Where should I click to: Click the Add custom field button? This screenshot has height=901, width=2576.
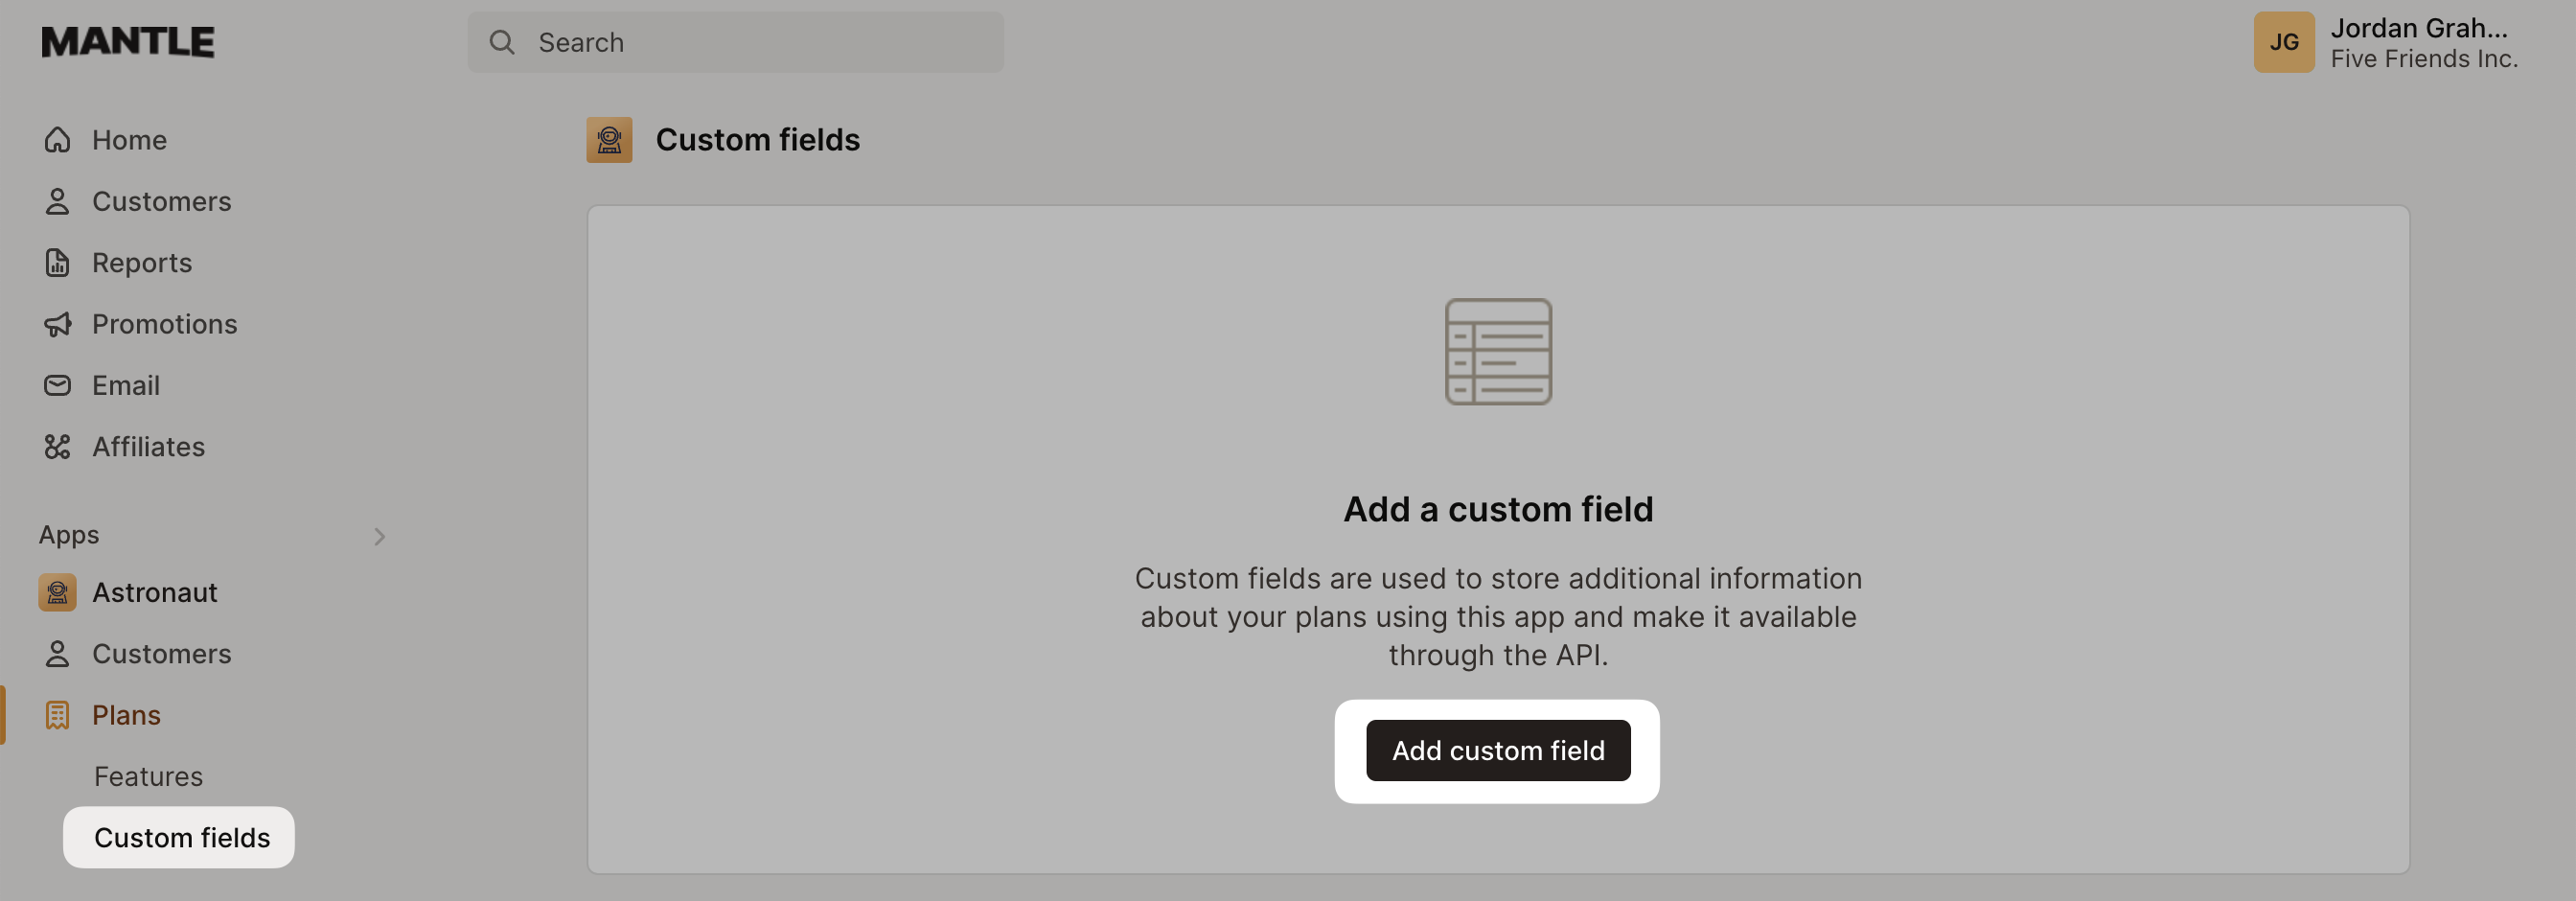(x=1497, y=750)
